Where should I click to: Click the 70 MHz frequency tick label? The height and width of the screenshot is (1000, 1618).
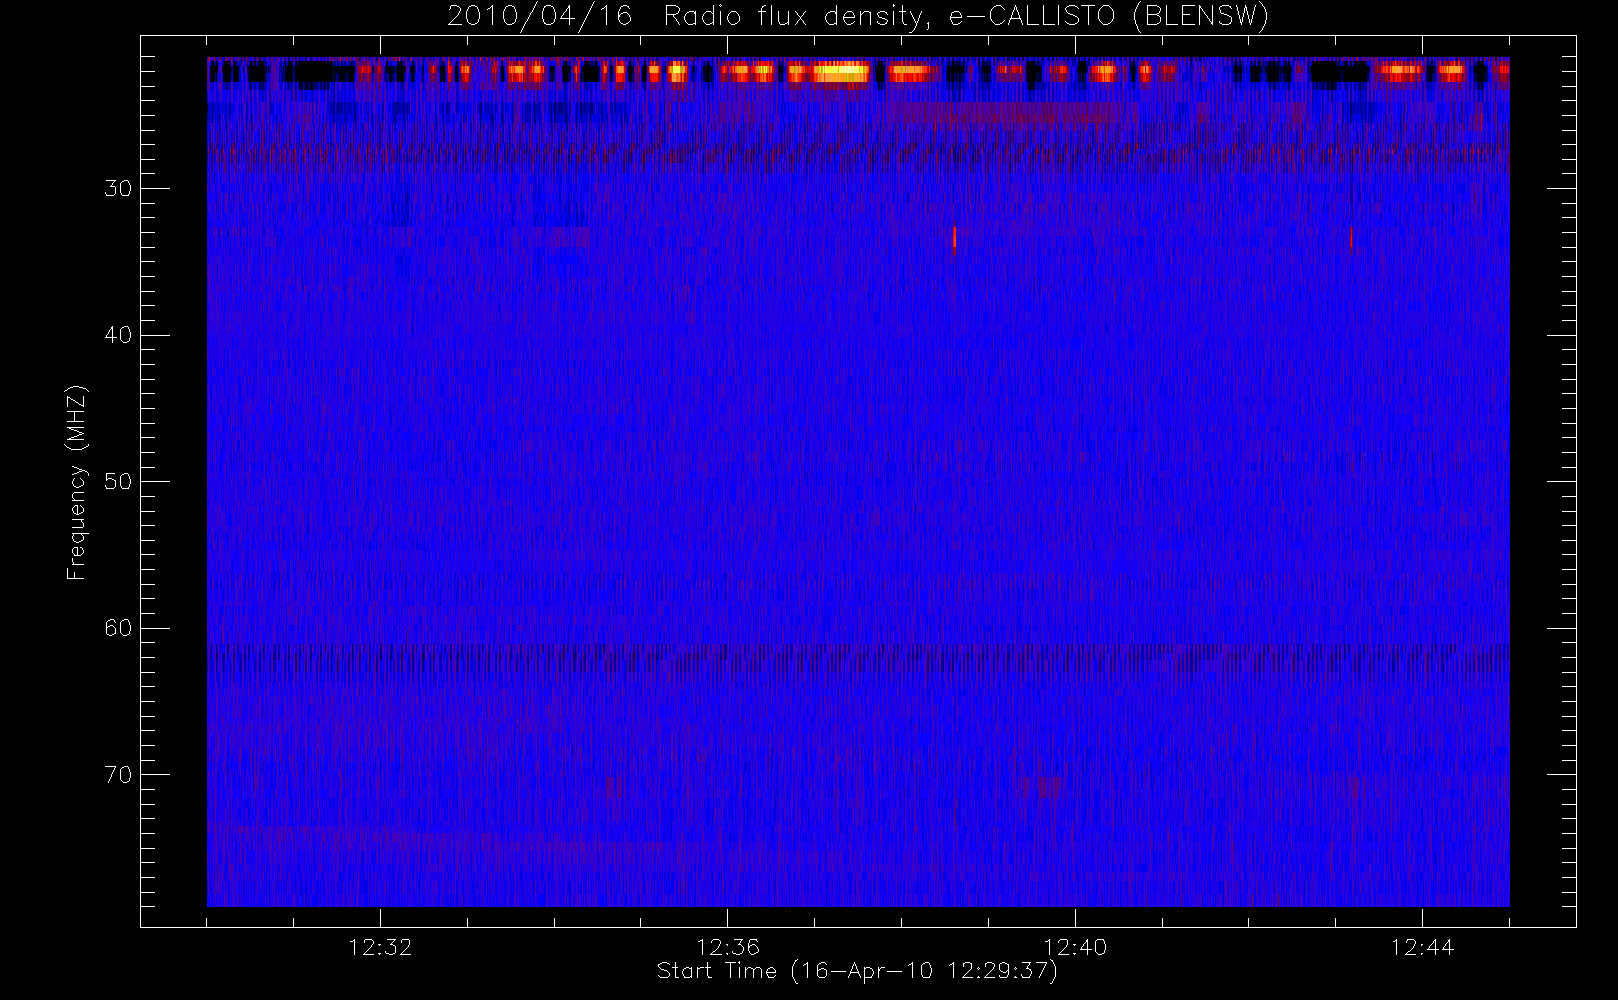pos(118,774)
